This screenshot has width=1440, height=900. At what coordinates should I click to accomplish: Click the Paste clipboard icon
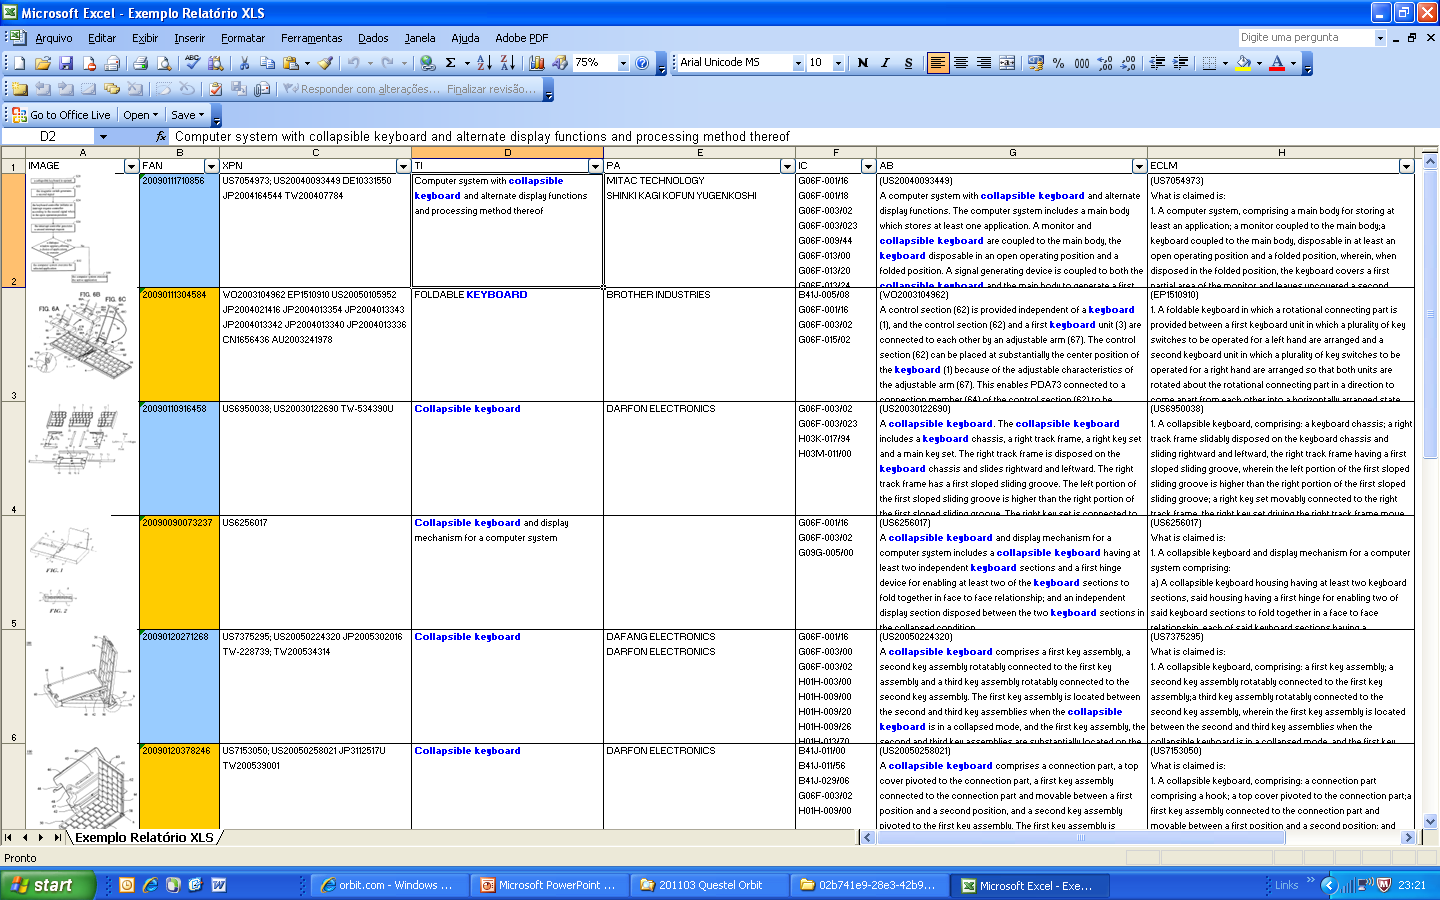coord(291,62)
